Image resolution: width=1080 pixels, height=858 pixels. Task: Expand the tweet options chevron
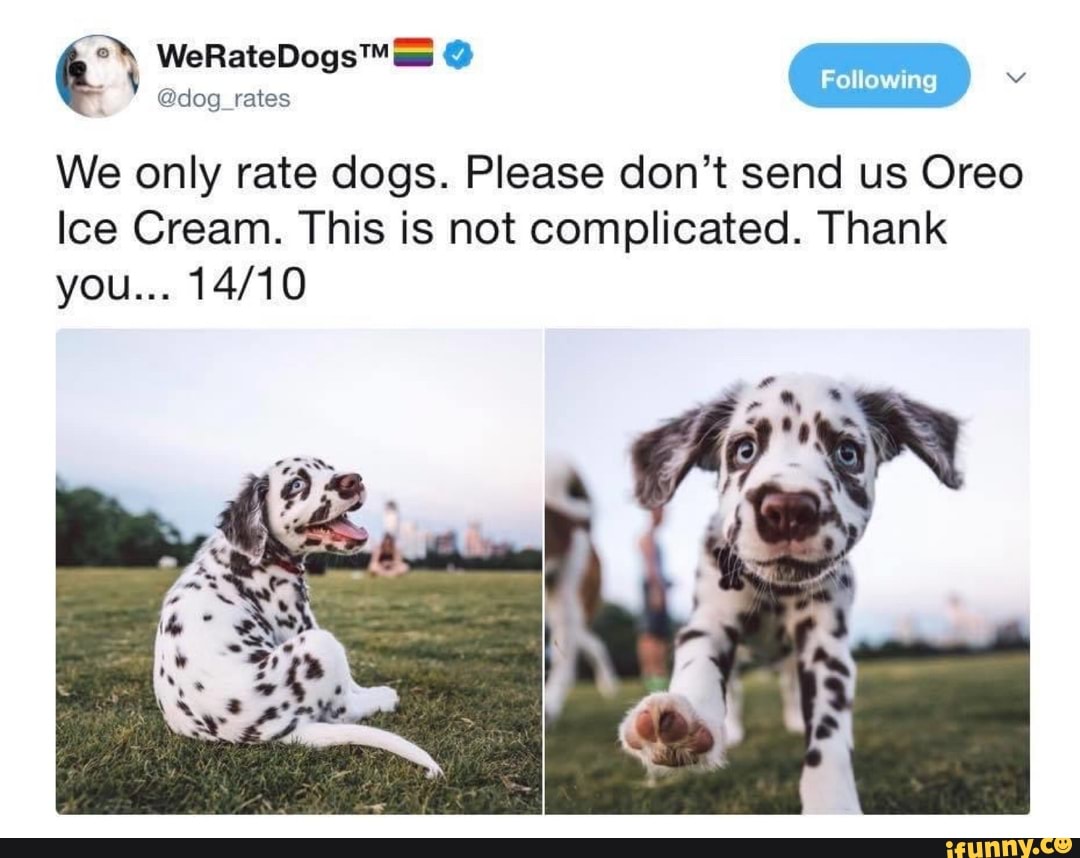point(1016,77)
